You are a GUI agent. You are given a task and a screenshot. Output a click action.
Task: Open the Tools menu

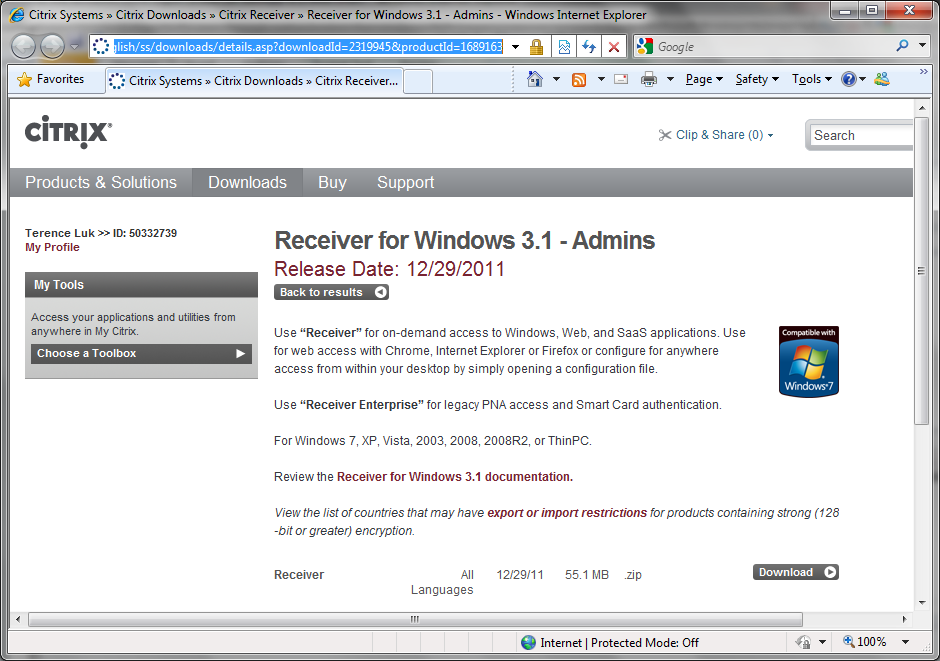click(x=812, y=79)
